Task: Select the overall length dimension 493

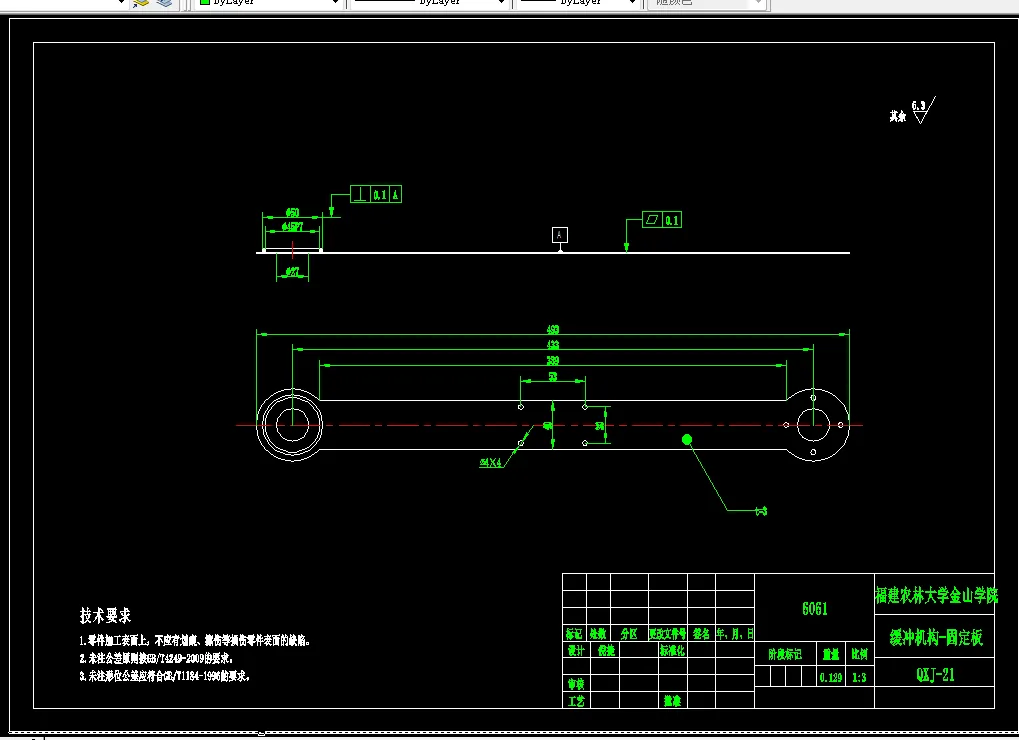Action: (x=553, y=329)
